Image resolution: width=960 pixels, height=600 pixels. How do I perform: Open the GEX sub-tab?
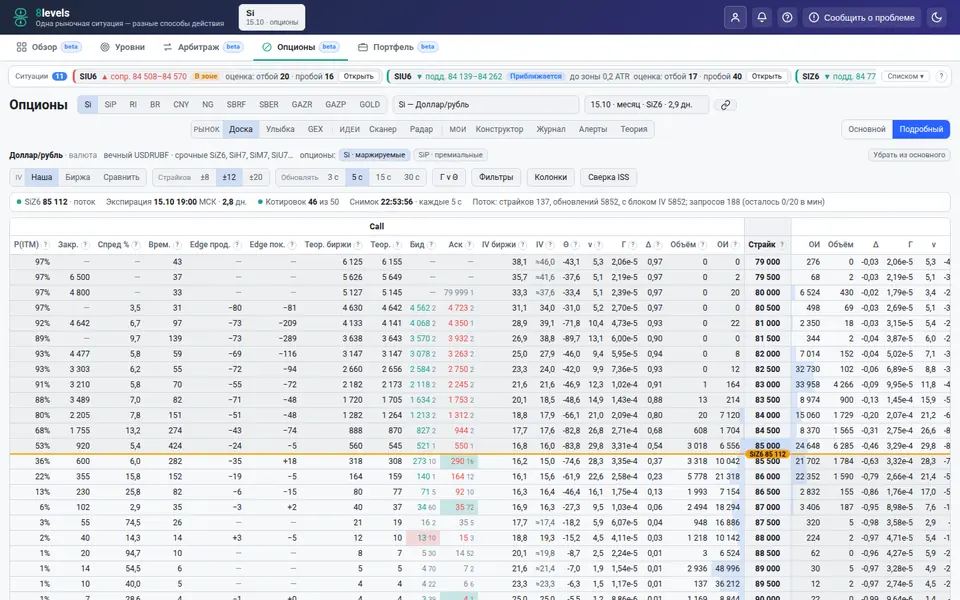click(x=315, y=129)
